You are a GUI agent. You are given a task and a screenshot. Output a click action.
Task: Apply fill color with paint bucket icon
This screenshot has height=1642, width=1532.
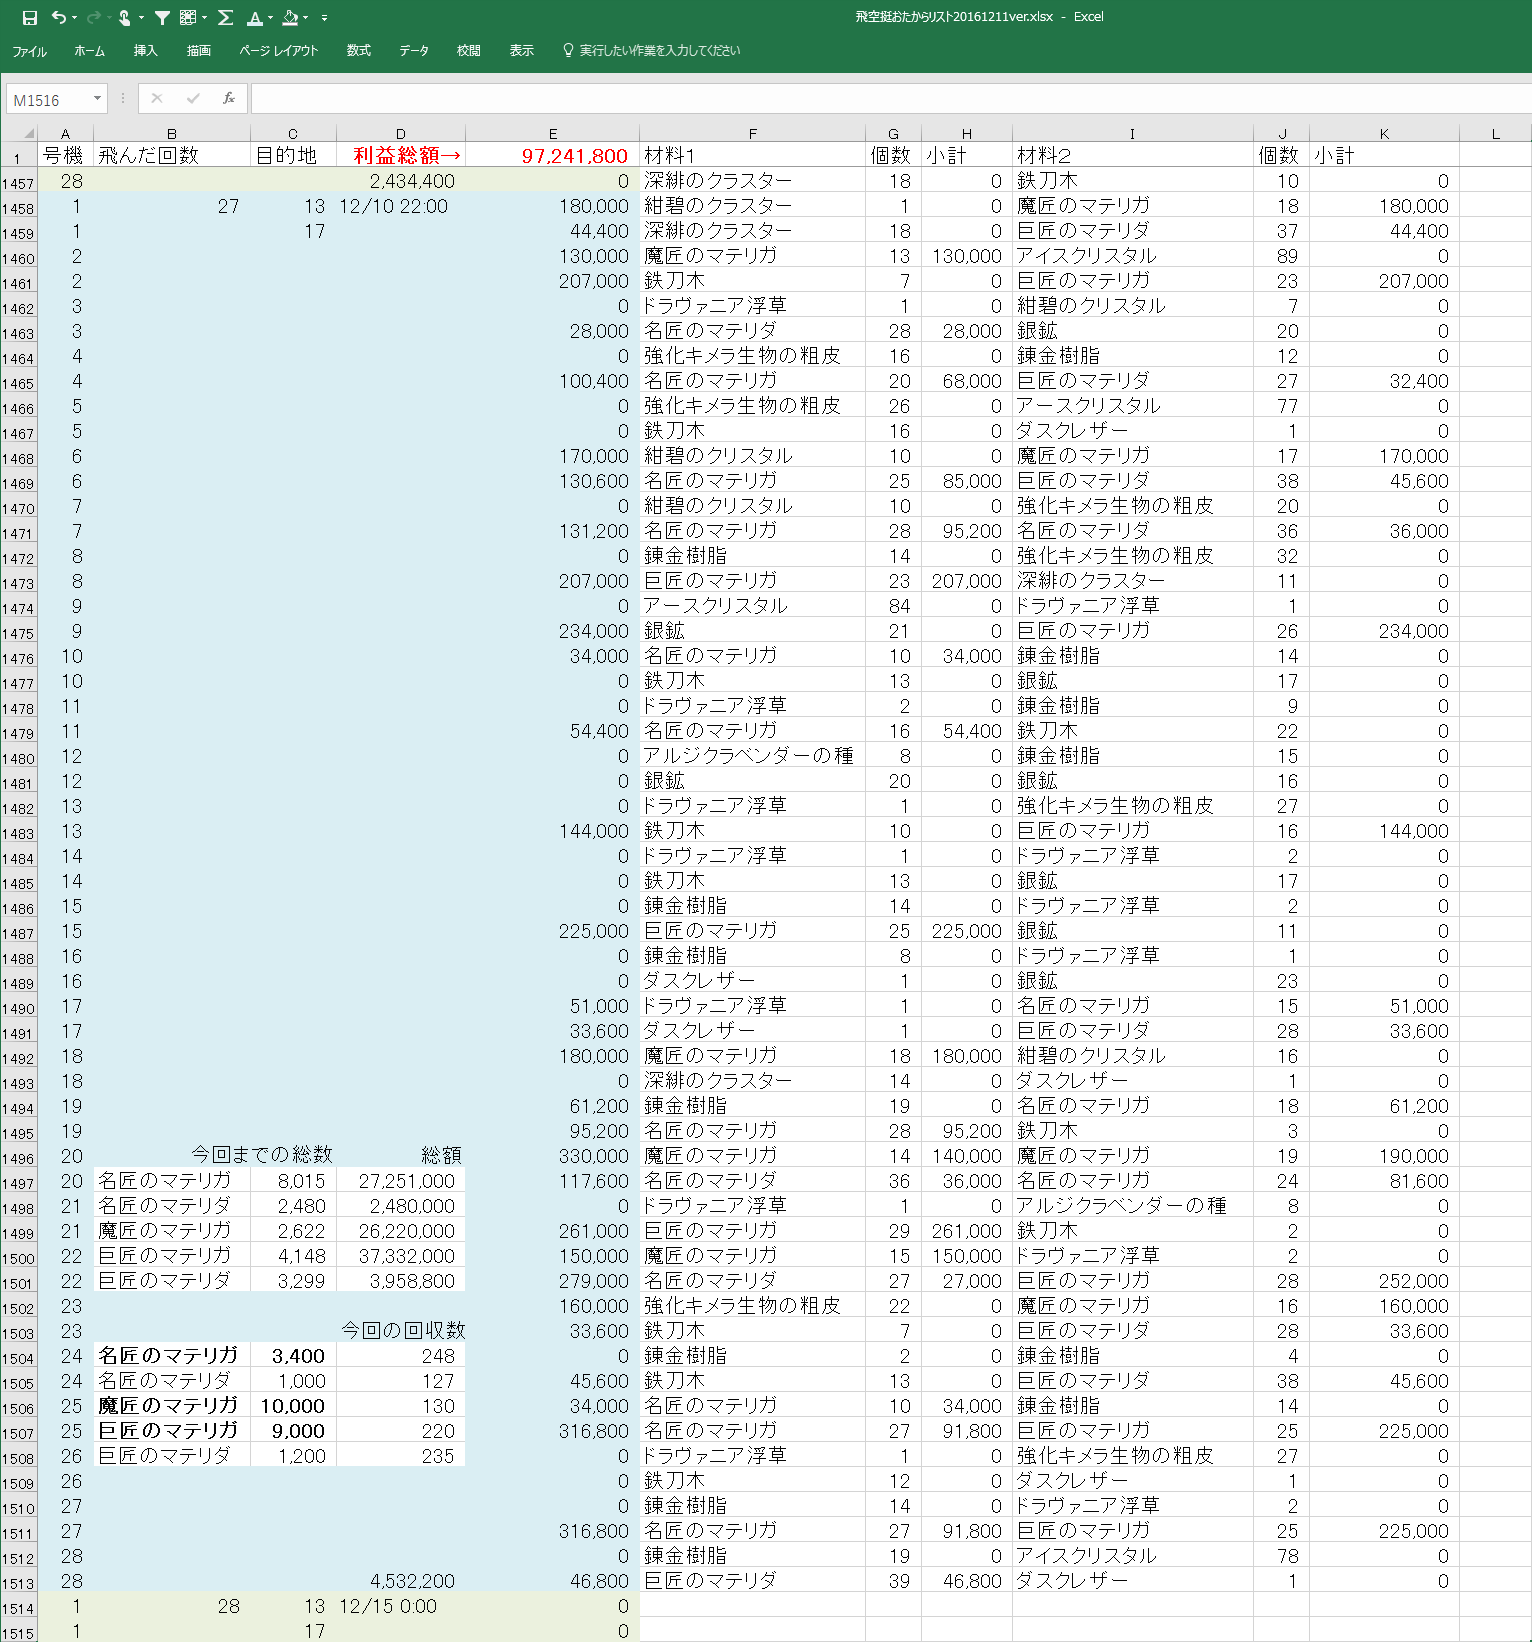tap(289, 17)
